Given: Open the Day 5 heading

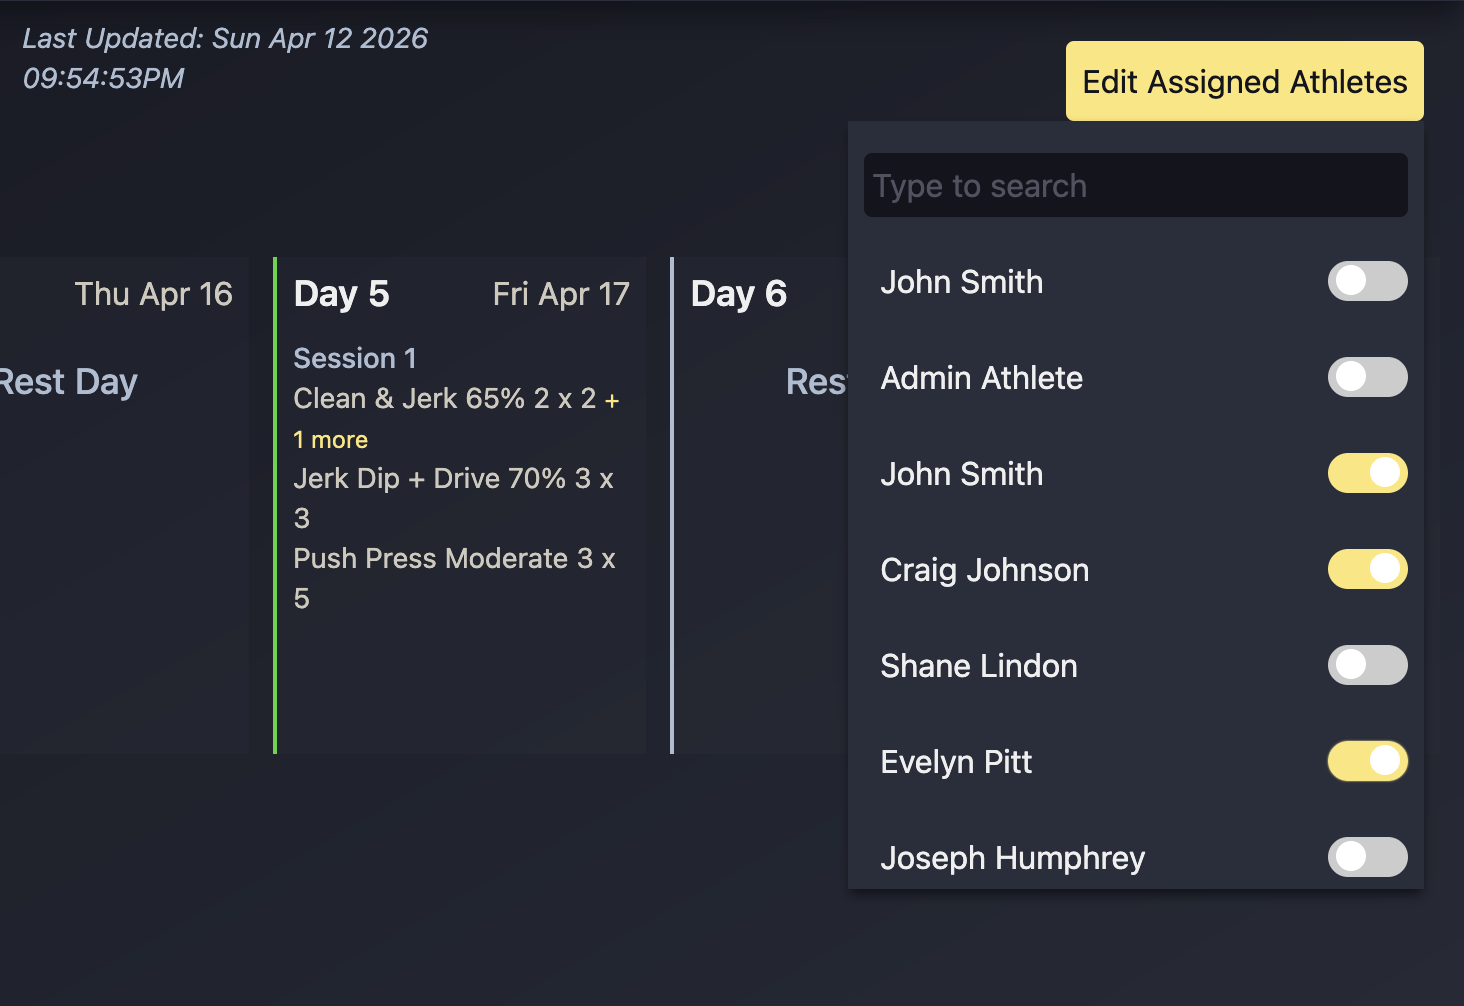Looking at the screenshot, I should (341, 294).
